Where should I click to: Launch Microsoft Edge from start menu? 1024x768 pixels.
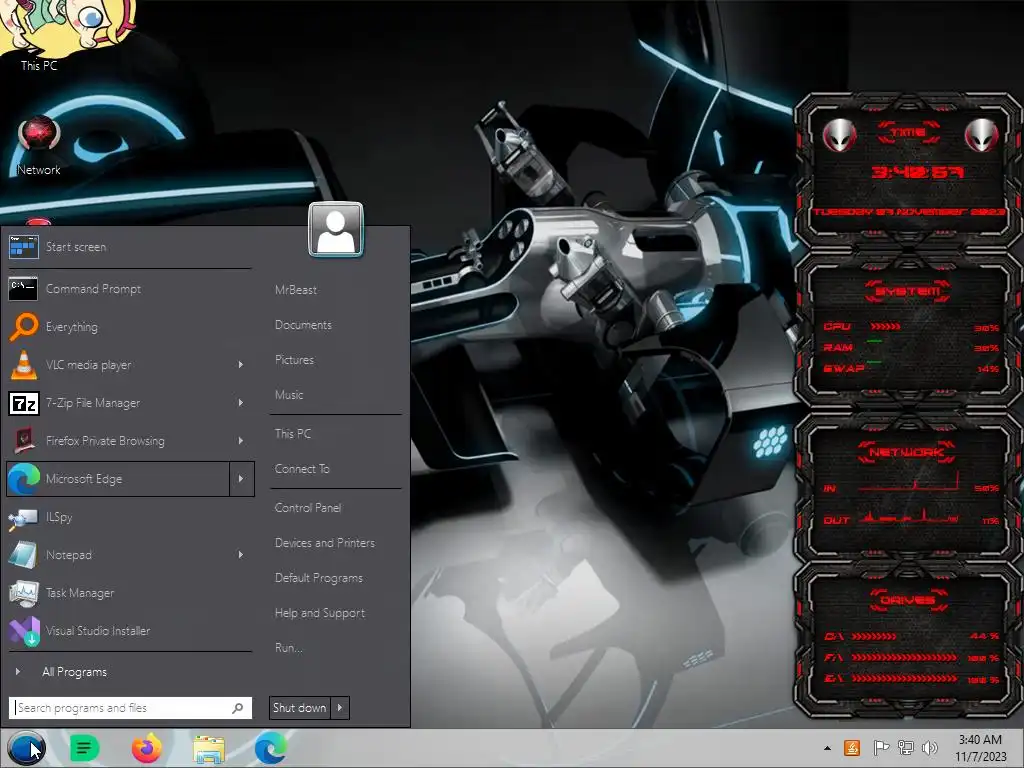pyautogui.click(x=118, y=479)
